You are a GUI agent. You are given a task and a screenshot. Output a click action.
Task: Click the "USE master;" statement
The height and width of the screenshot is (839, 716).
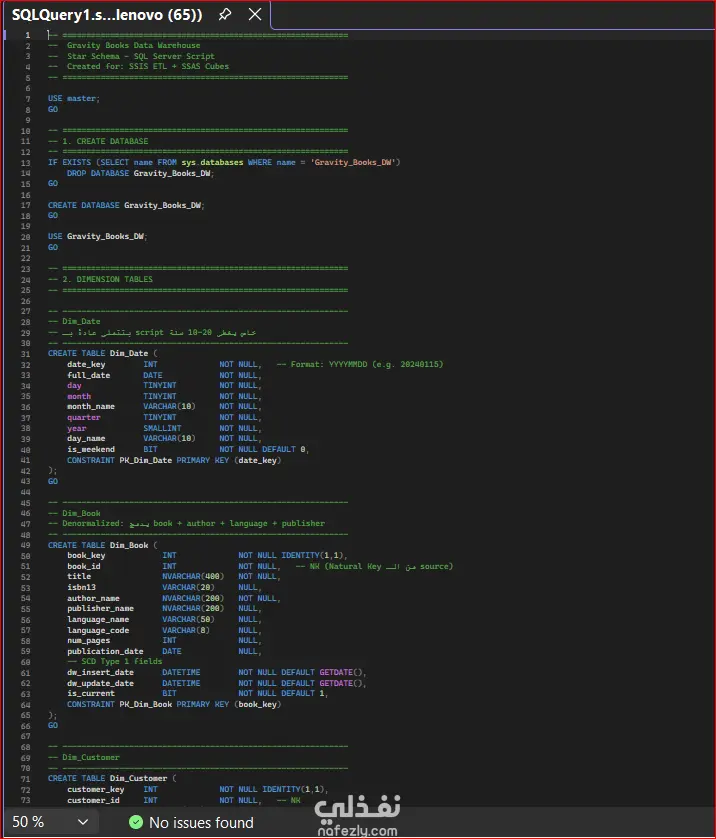tap(74, 98)
